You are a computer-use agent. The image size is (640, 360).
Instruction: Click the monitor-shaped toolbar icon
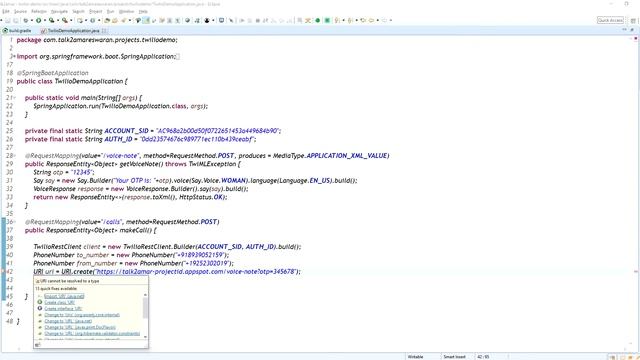click(221, 20)
